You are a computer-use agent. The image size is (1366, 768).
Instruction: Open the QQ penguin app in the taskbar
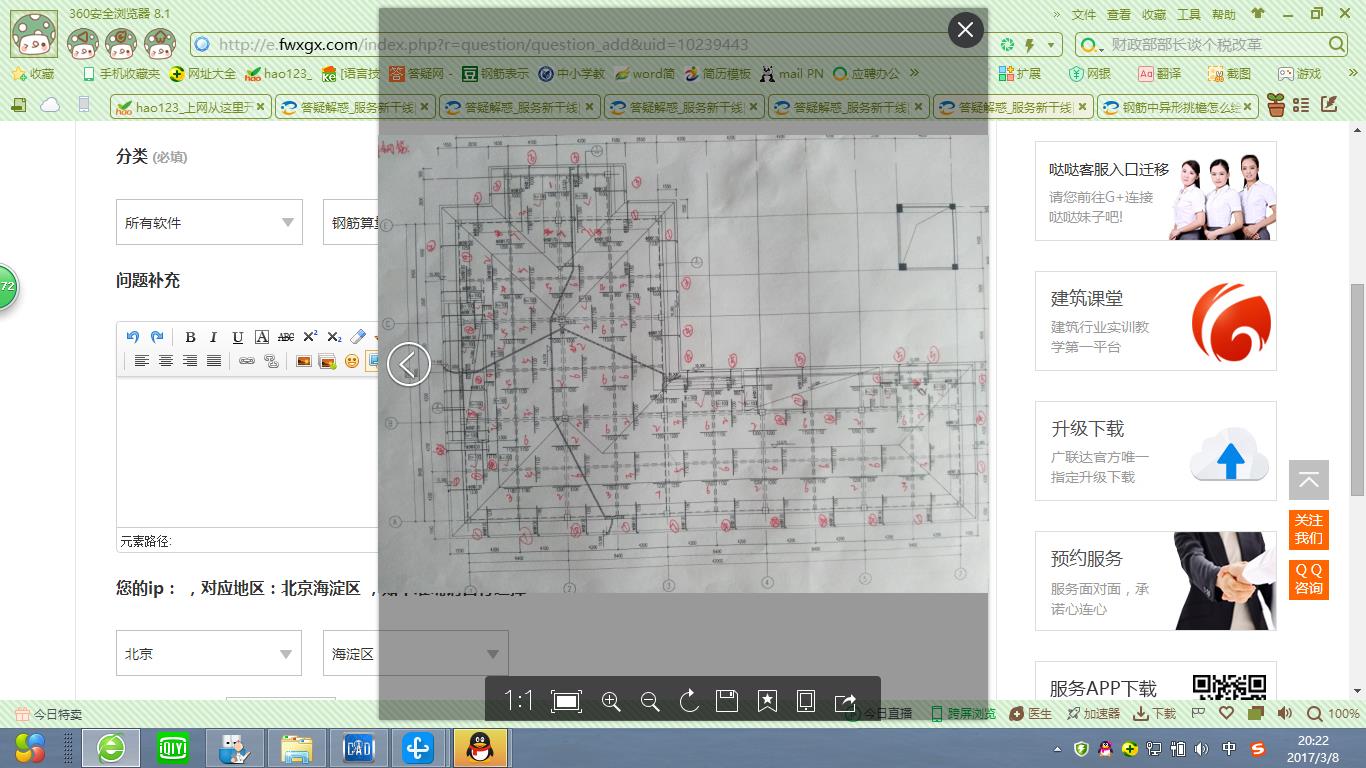click(x=481, y=747)
